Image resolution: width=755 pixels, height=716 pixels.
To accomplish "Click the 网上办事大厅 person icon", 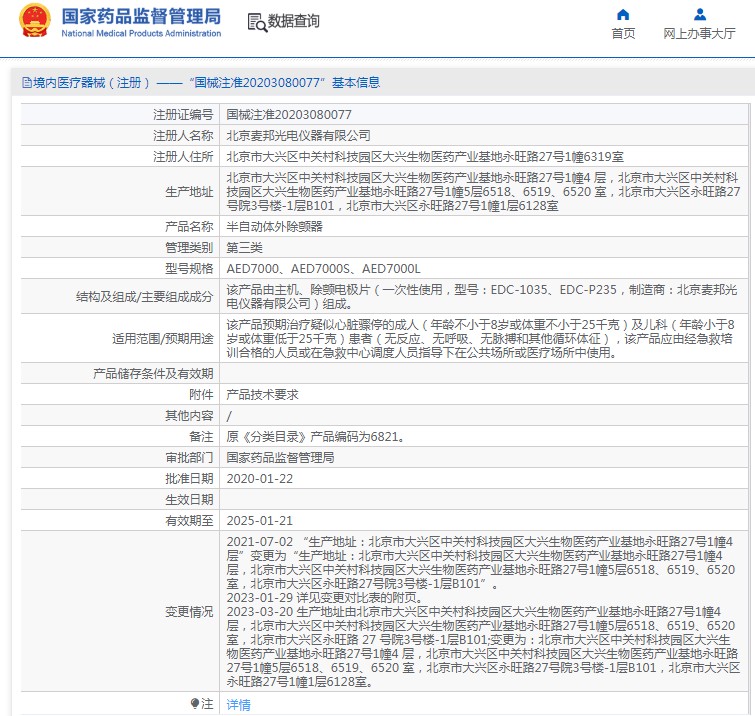I will pos(699,15).
